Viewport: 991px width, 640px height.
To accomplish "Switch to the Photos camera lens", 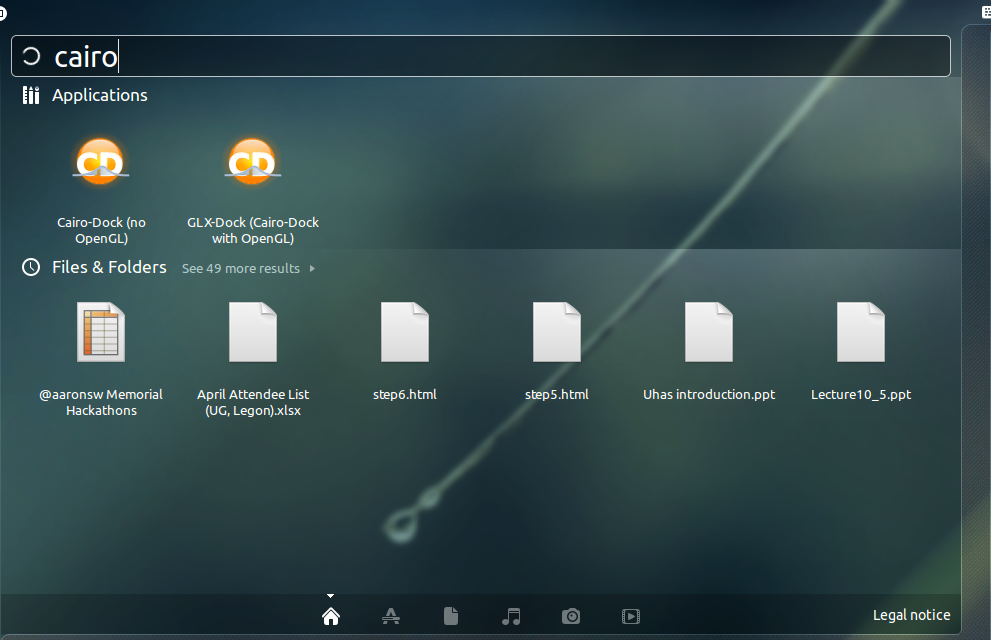I will point(571,616).
